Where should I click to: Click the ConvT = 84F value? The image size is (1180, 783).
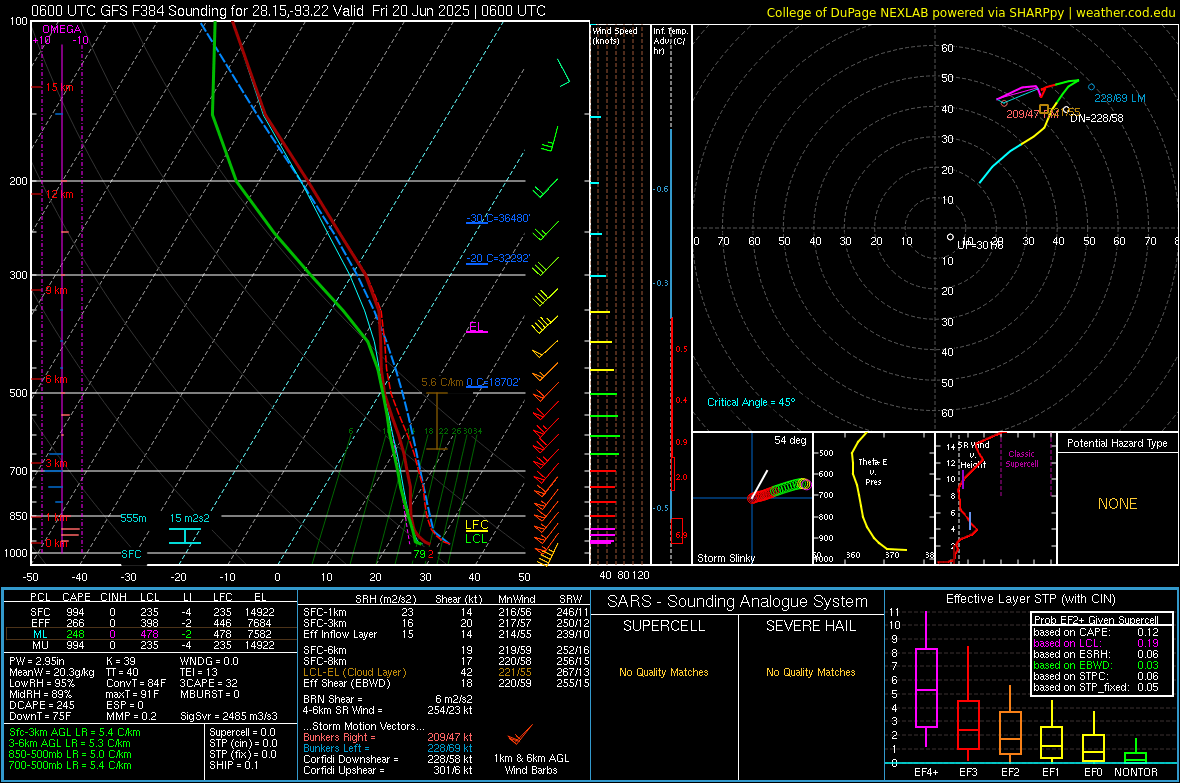136,683
